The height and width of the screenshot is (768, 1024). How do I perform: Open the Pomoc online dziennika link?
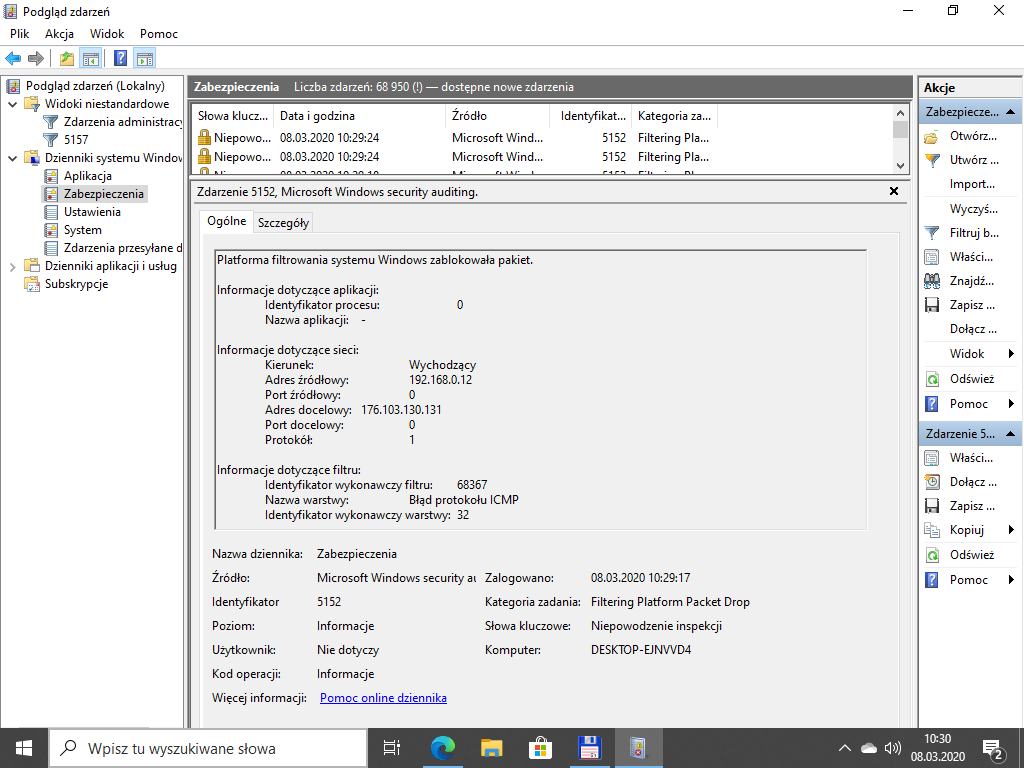[383, 698]
